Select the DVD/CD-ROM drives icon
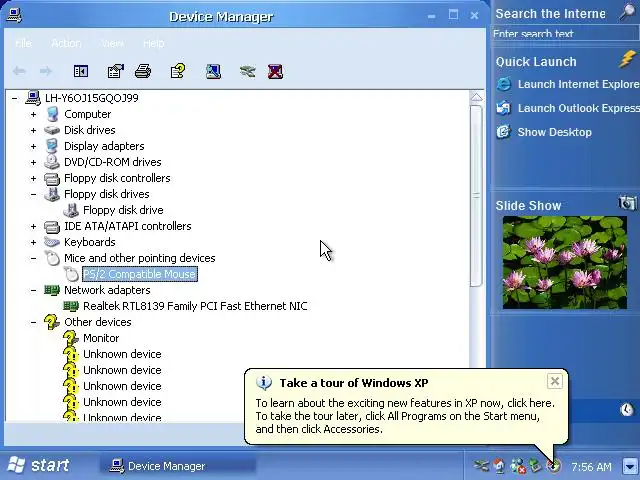Image resolution: width=640 pixels, height=480 pixels. click(x=52, y=162)
